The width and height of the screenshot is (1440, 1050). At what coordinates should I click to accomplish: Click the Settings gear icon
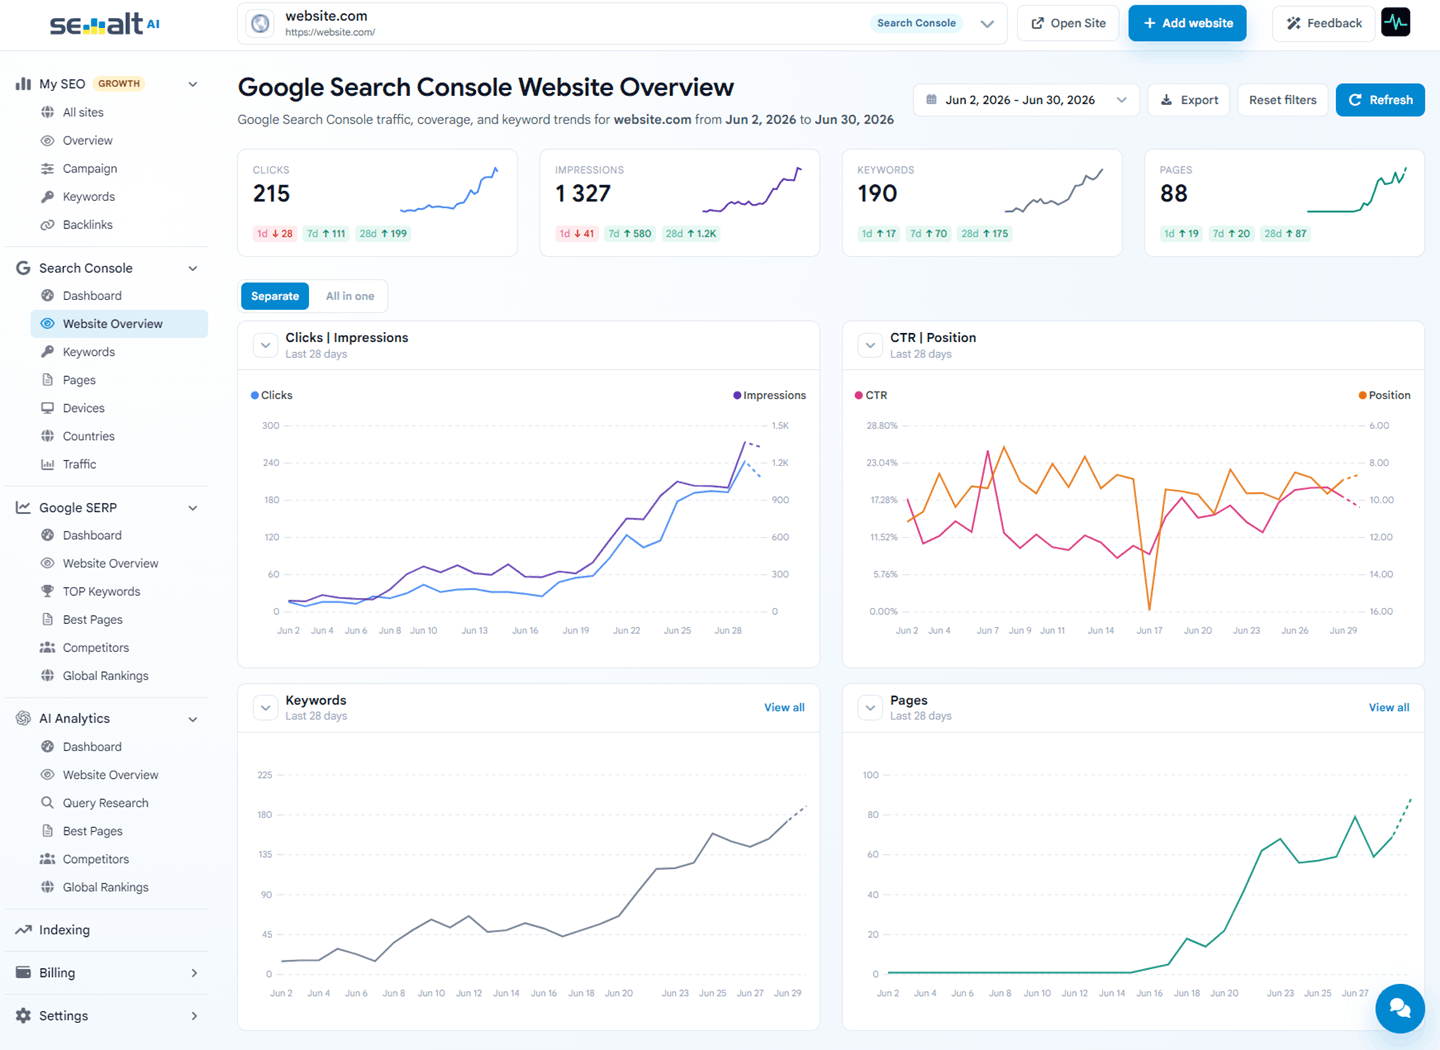23,1015
